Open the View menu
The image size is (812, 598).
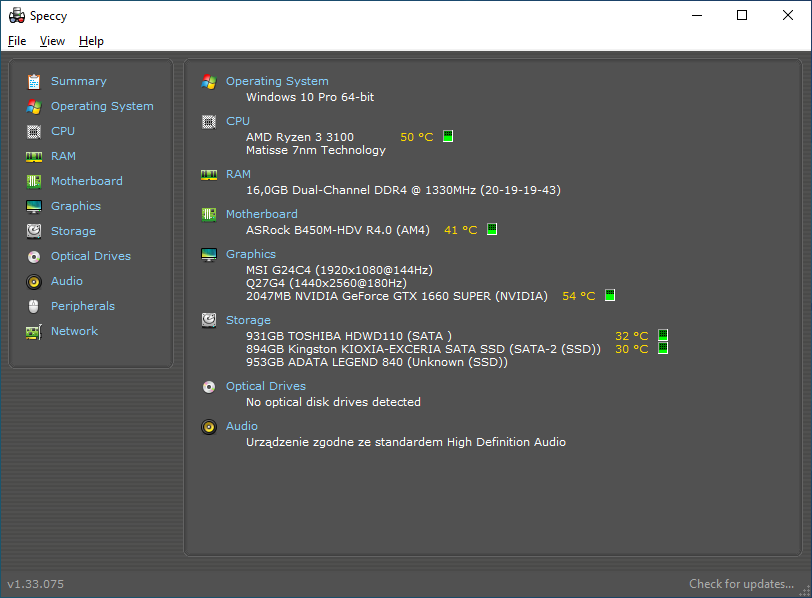[52, 41]
